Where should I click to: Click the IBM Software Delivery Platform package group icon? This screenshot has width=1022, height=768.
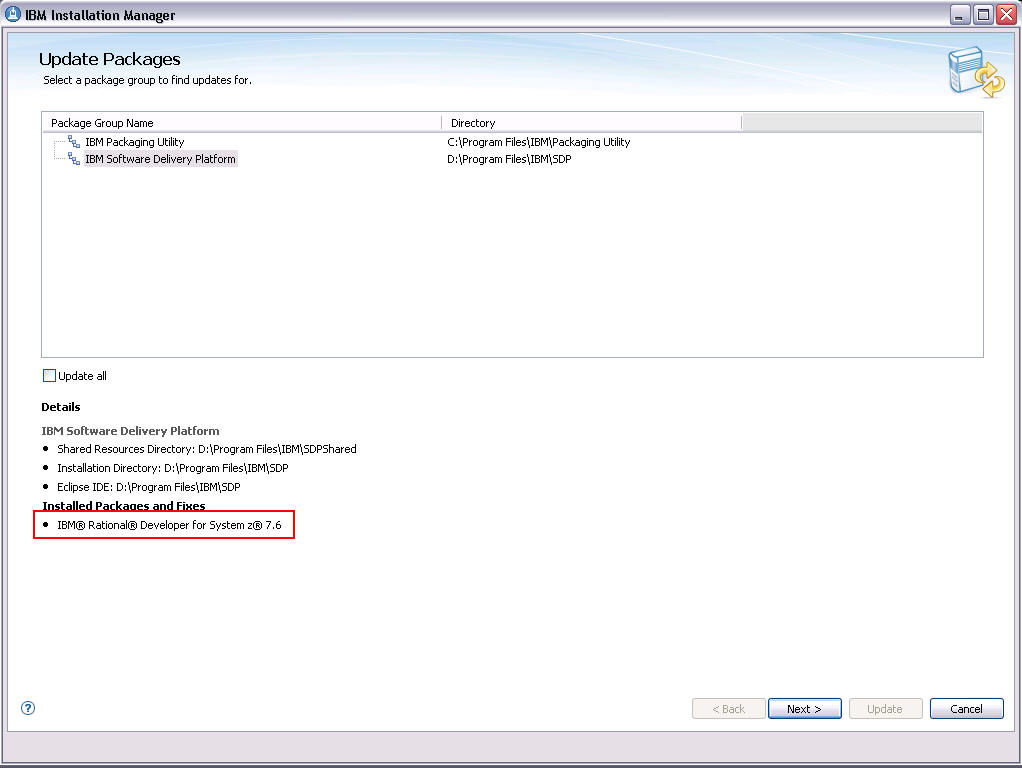coord(74,159)
